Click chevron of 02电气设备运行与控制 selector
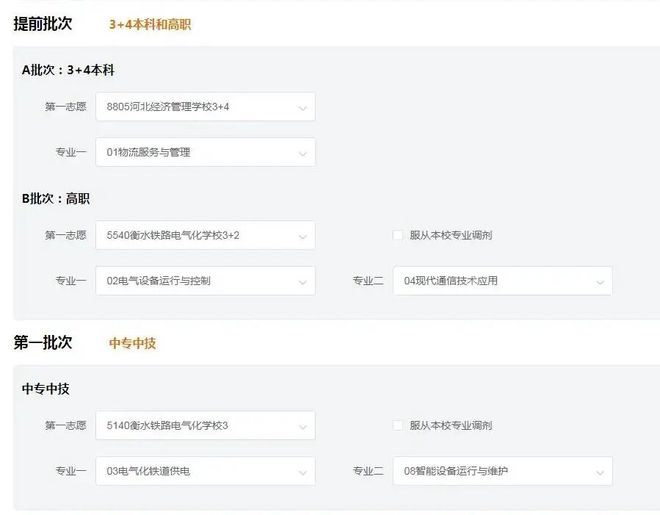 pyautogui.click(x=303, y=282)
